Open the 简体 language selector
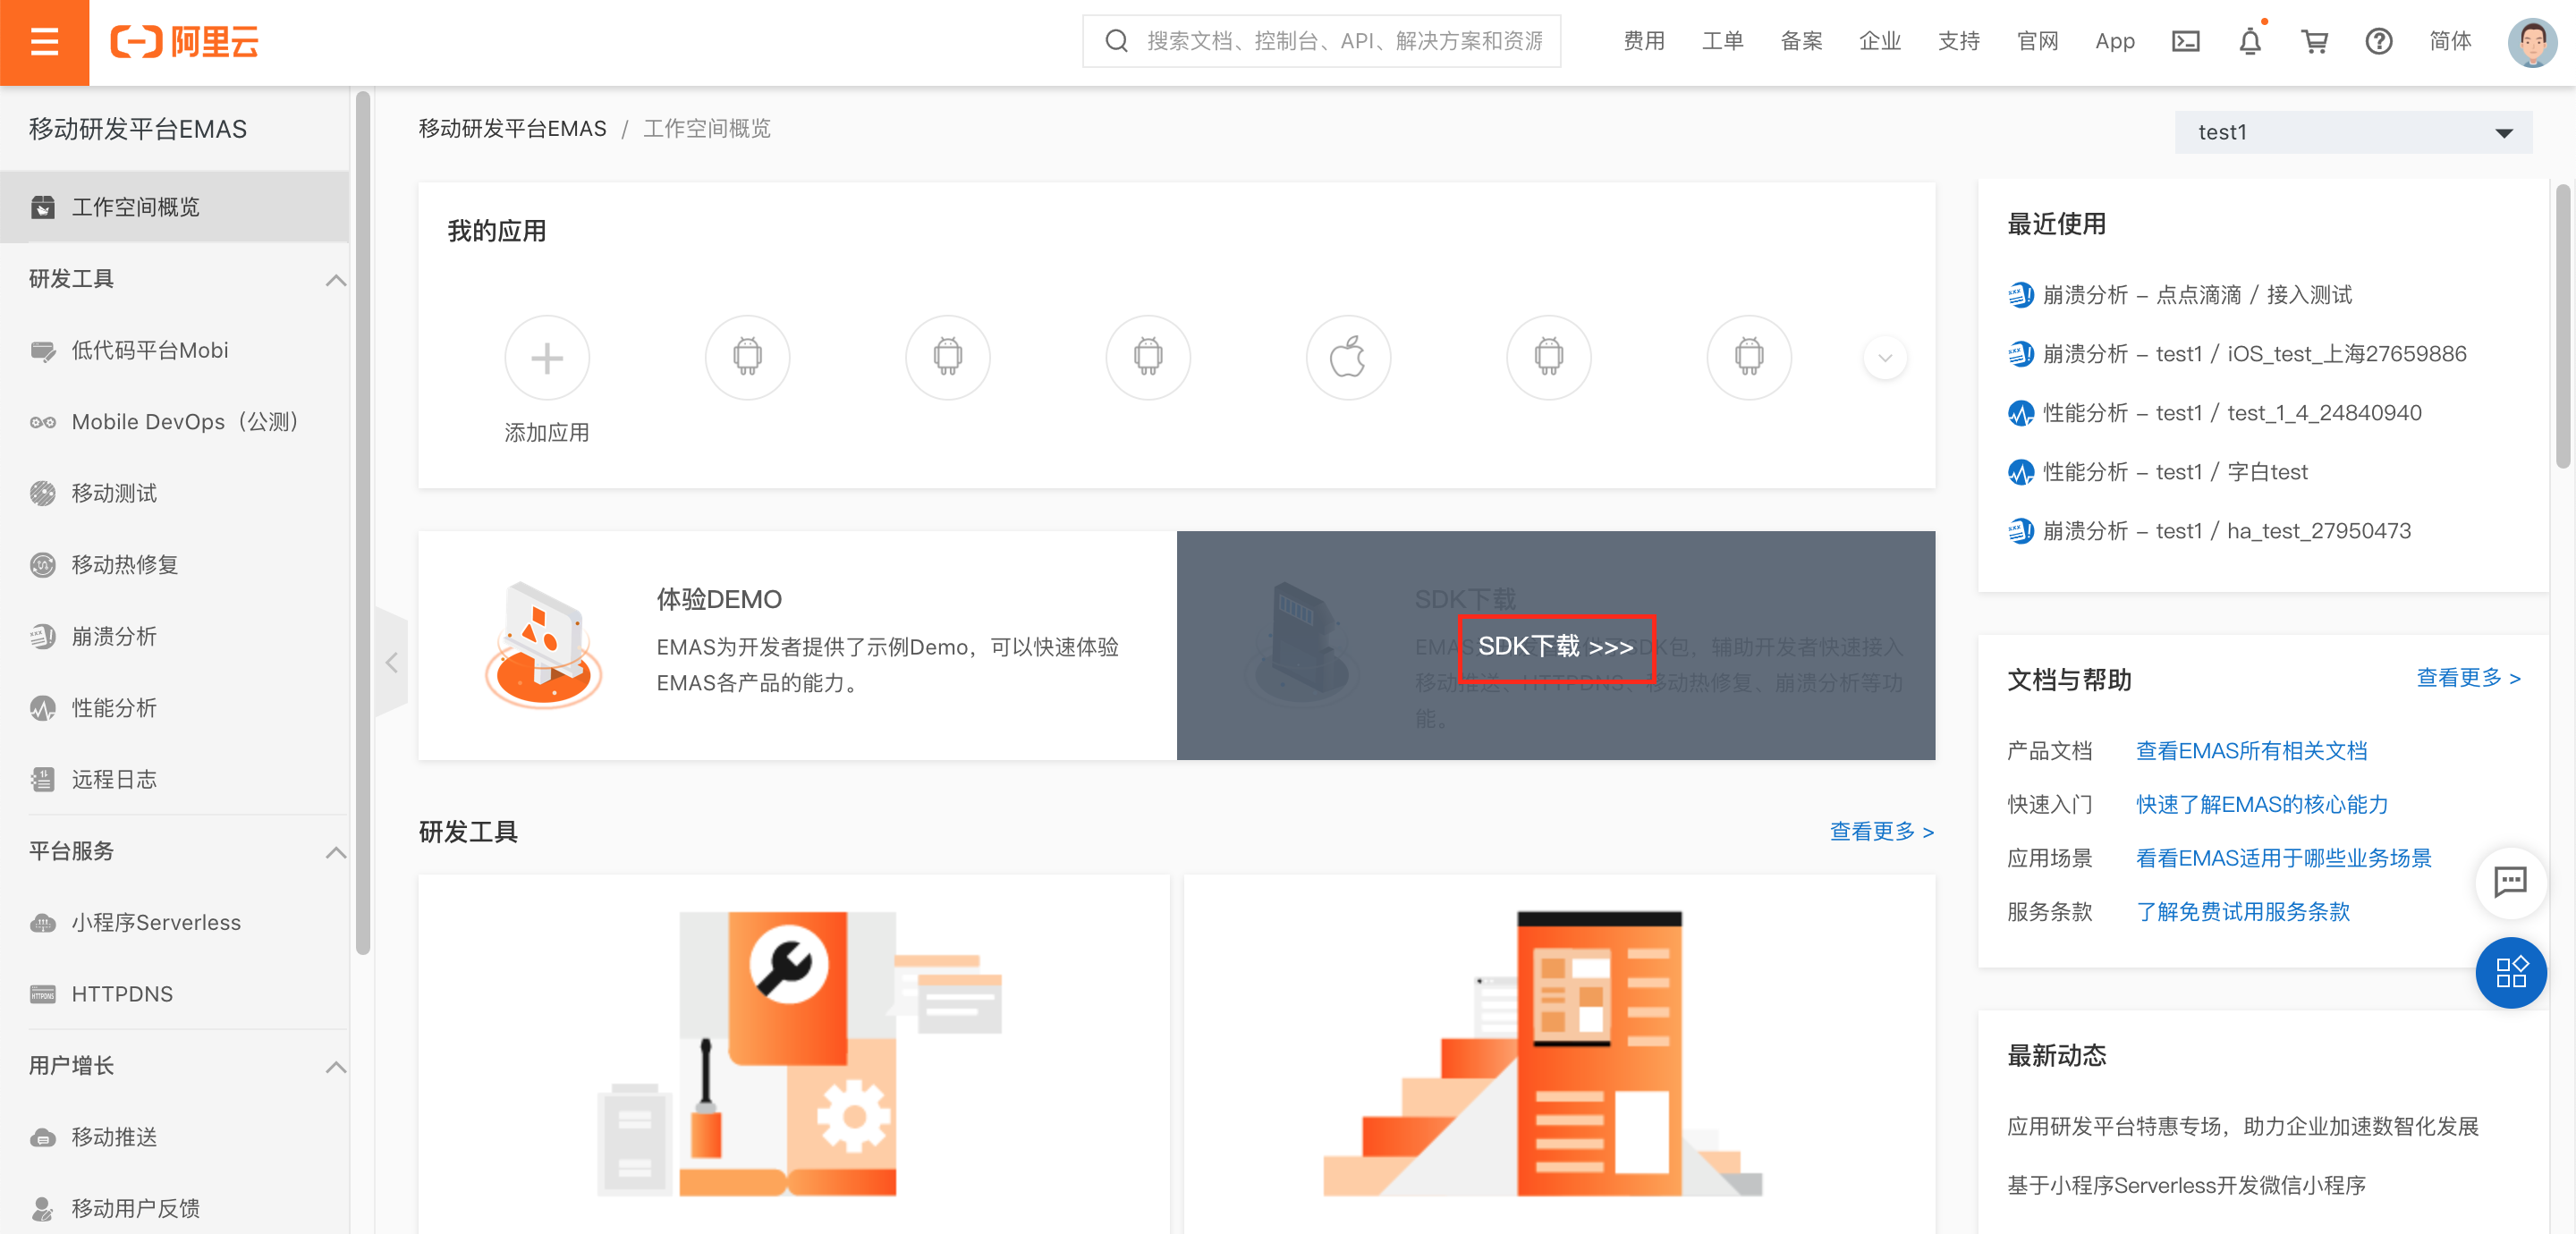2576x1234 pixels. click(2449, 41)
